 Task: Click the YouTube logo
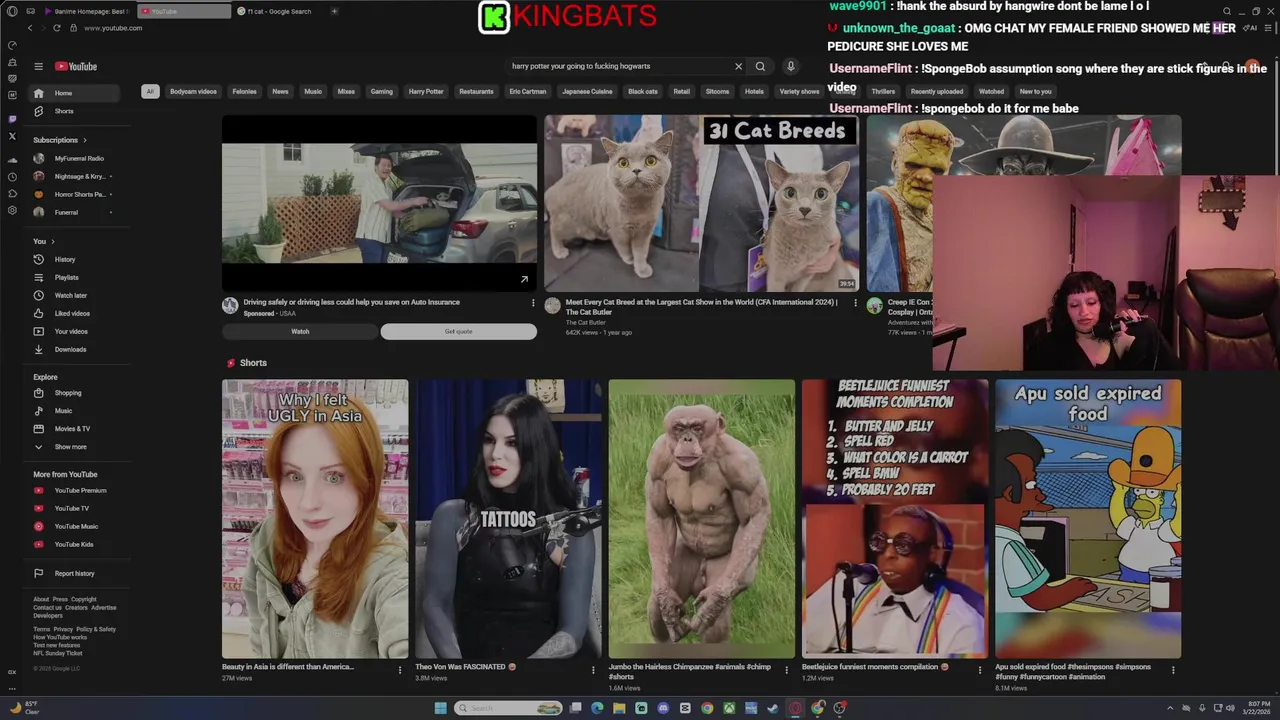76,66
